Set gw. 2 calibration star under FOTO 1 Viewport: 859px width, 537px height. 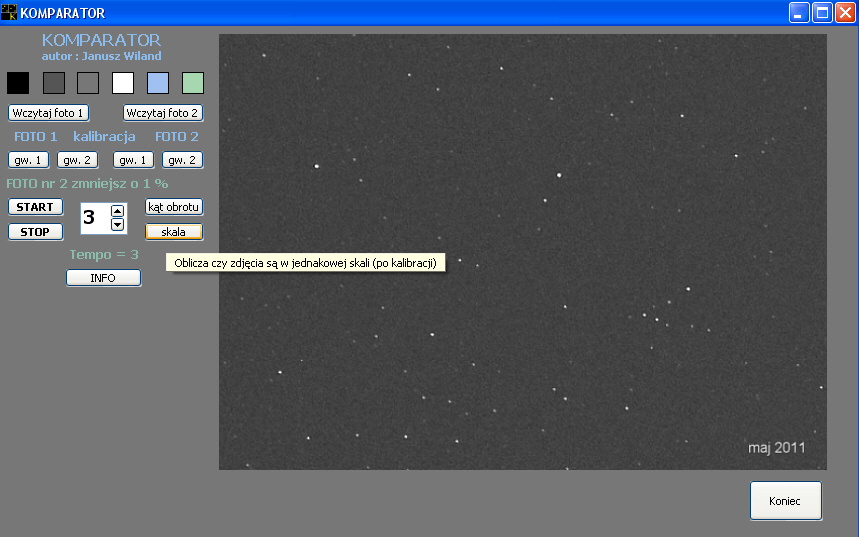[x=78, y=160]
